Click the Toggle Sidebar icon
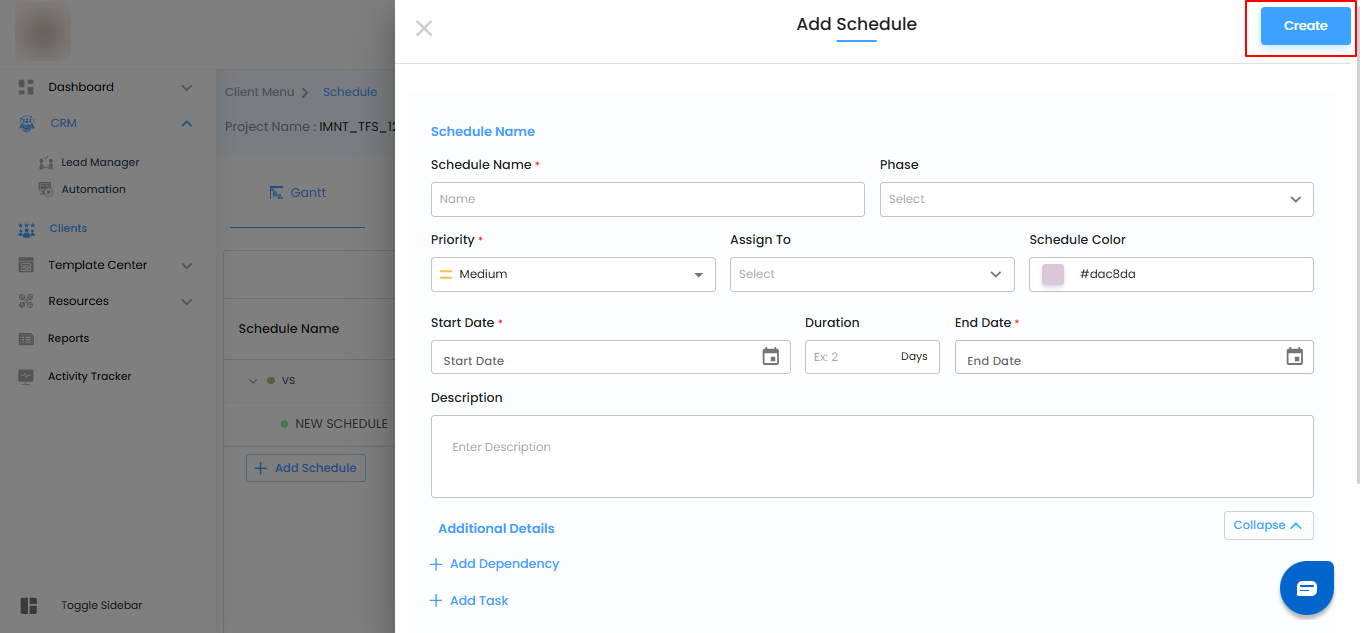The height and width of the screenshot is (633, 1366). [29, 606]
